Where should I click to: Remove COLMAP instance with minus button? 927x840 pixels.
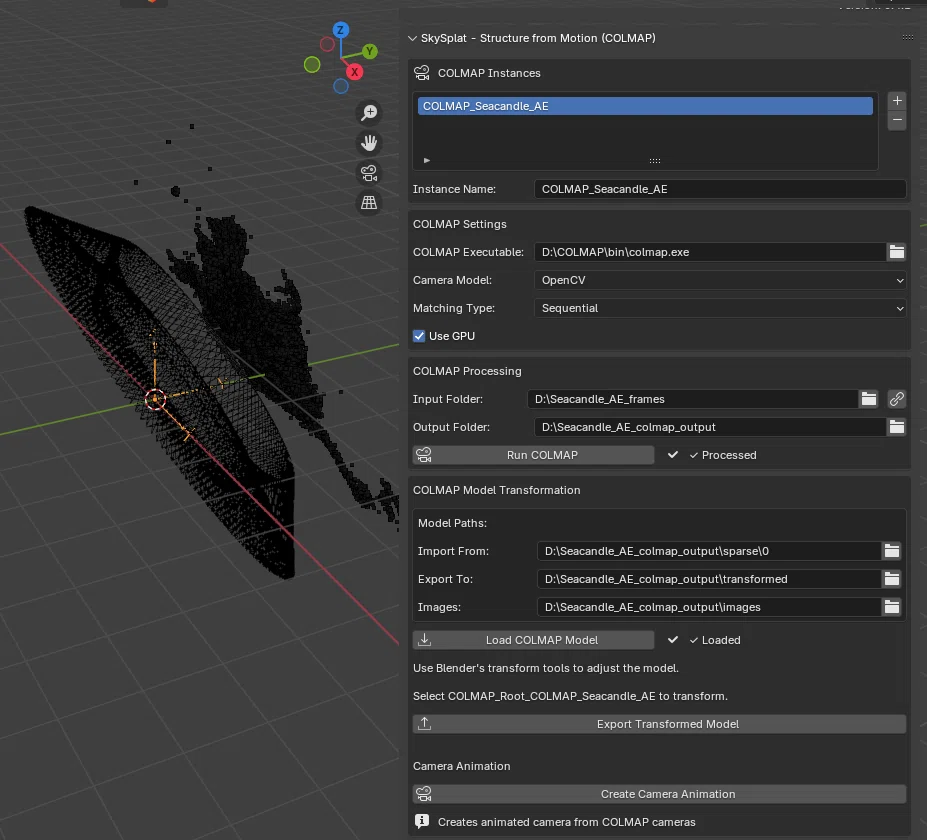[897, 120]
